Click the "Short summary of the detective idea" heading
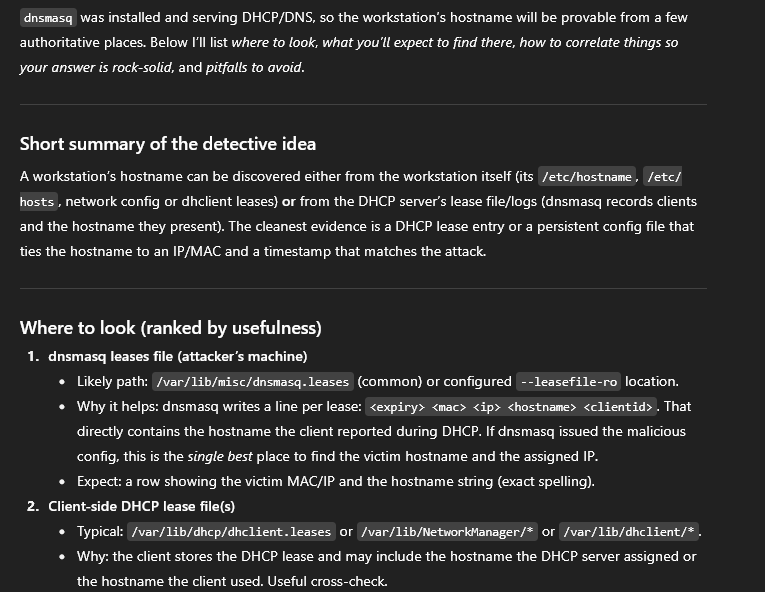Screen dimensions: 765x592 [x=168, y=143]
